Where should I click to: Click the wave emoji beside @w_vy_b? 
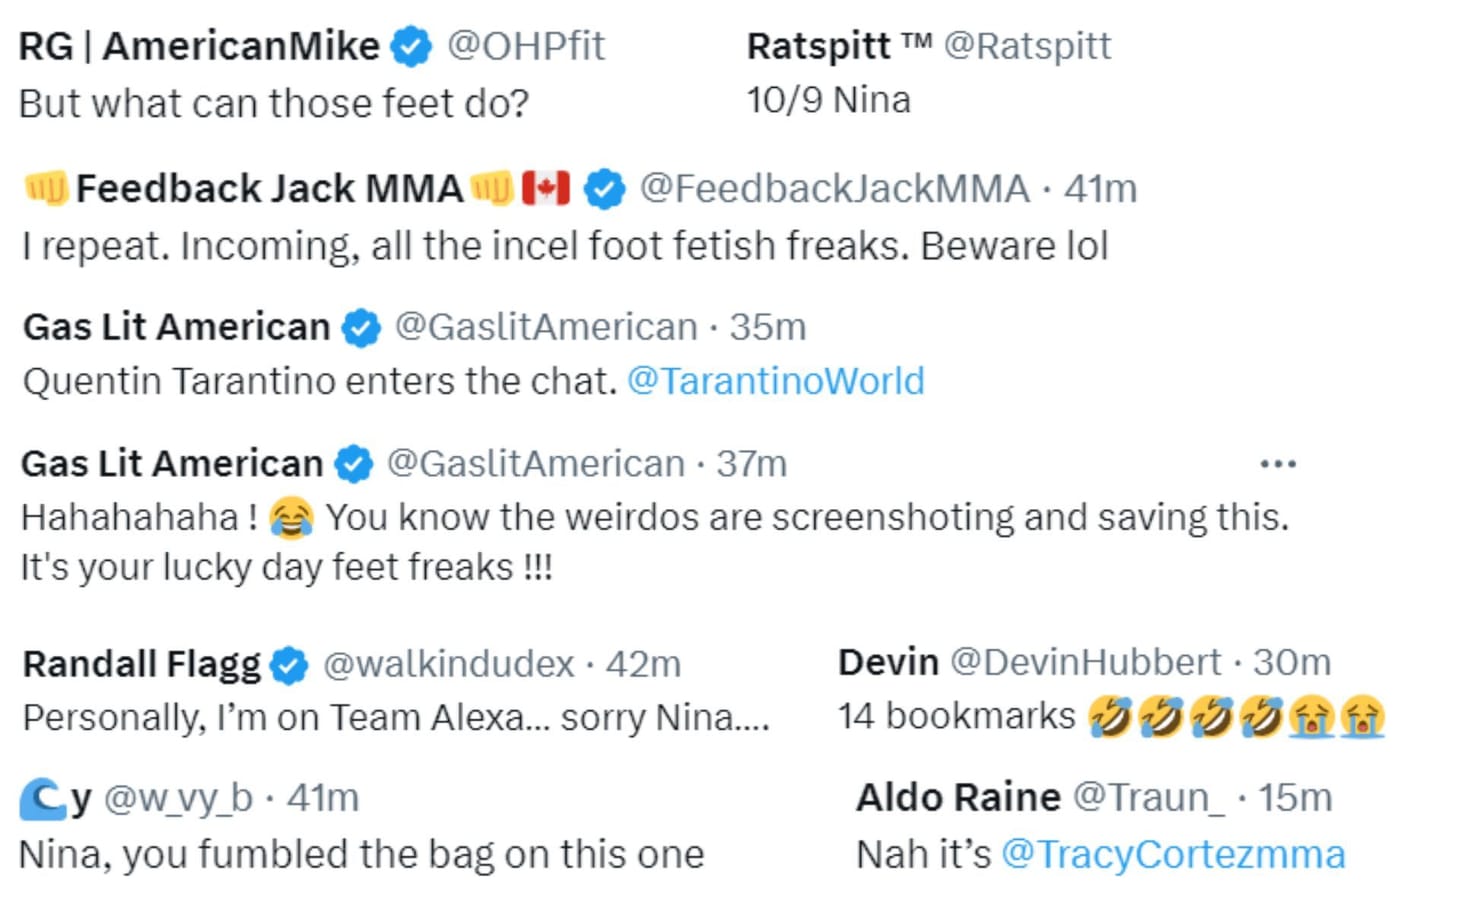(x=42, y=798)
